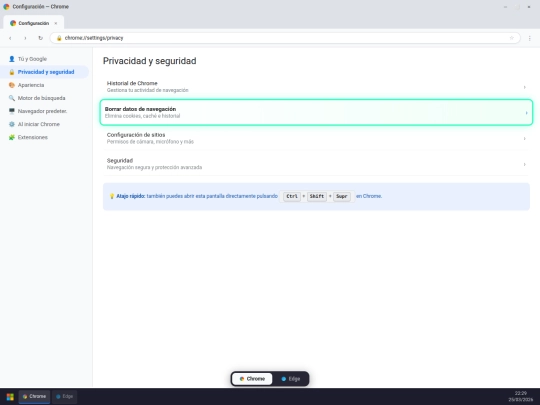Click the 'Atajo rápido:' label
Image resolution: width=540 pixels, height=405 pixels.
[x=131, y=196]
